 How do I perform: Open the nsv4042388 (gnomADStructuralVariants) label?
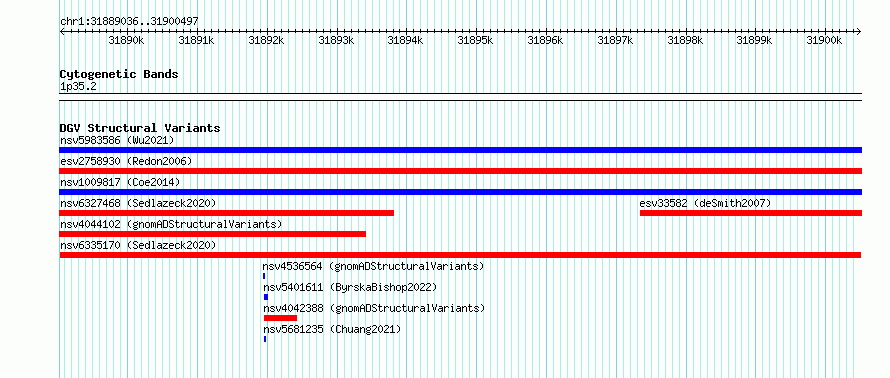(375, 308)
